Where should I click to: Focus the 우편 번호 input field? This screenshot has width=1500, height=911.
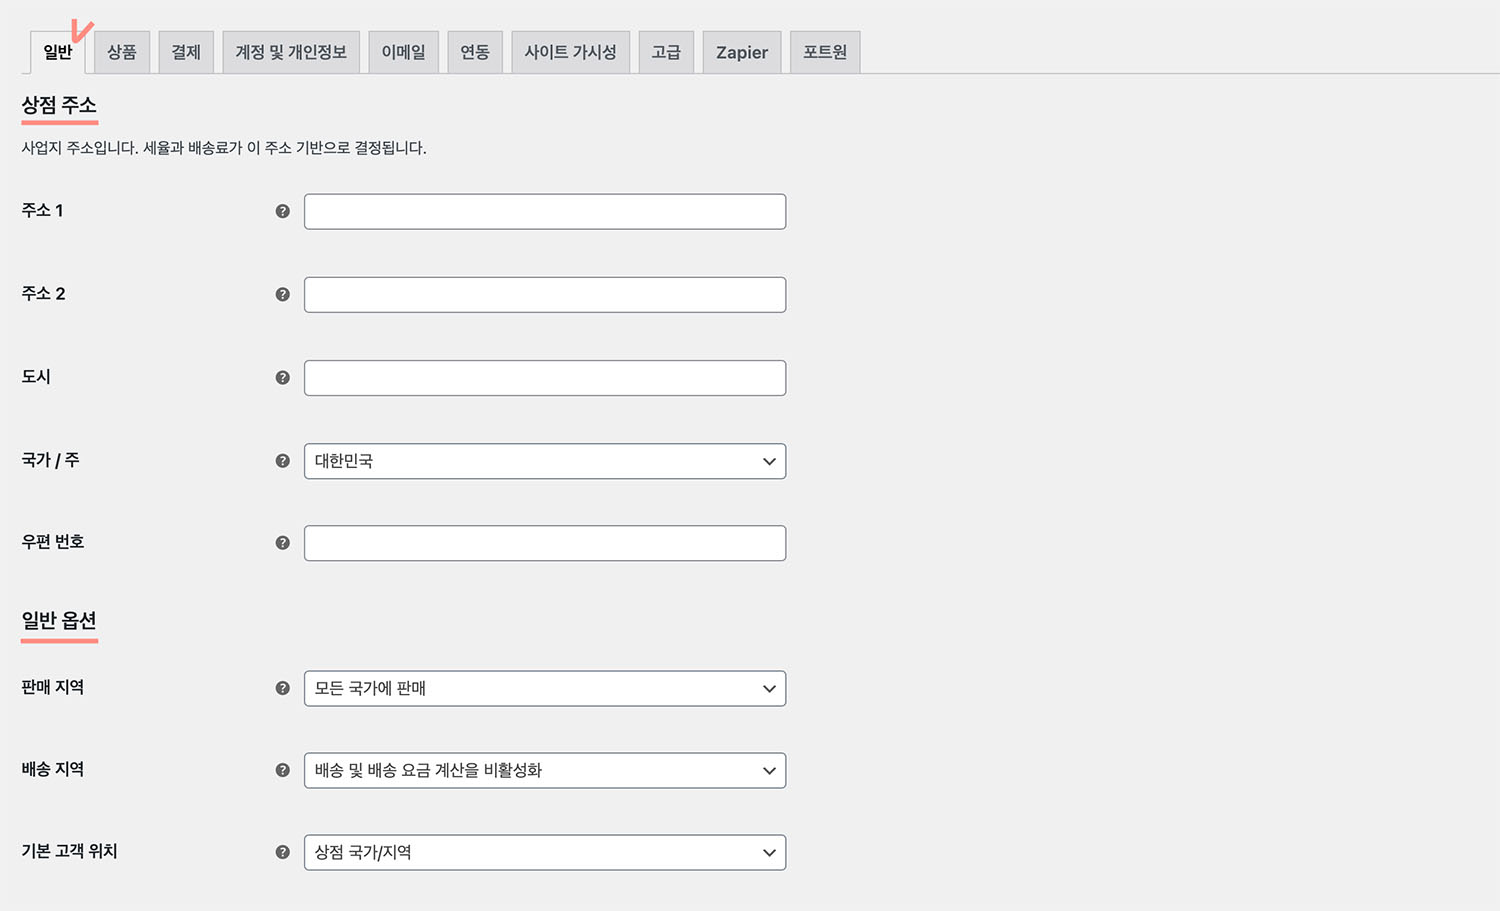[x=545, y=542]
